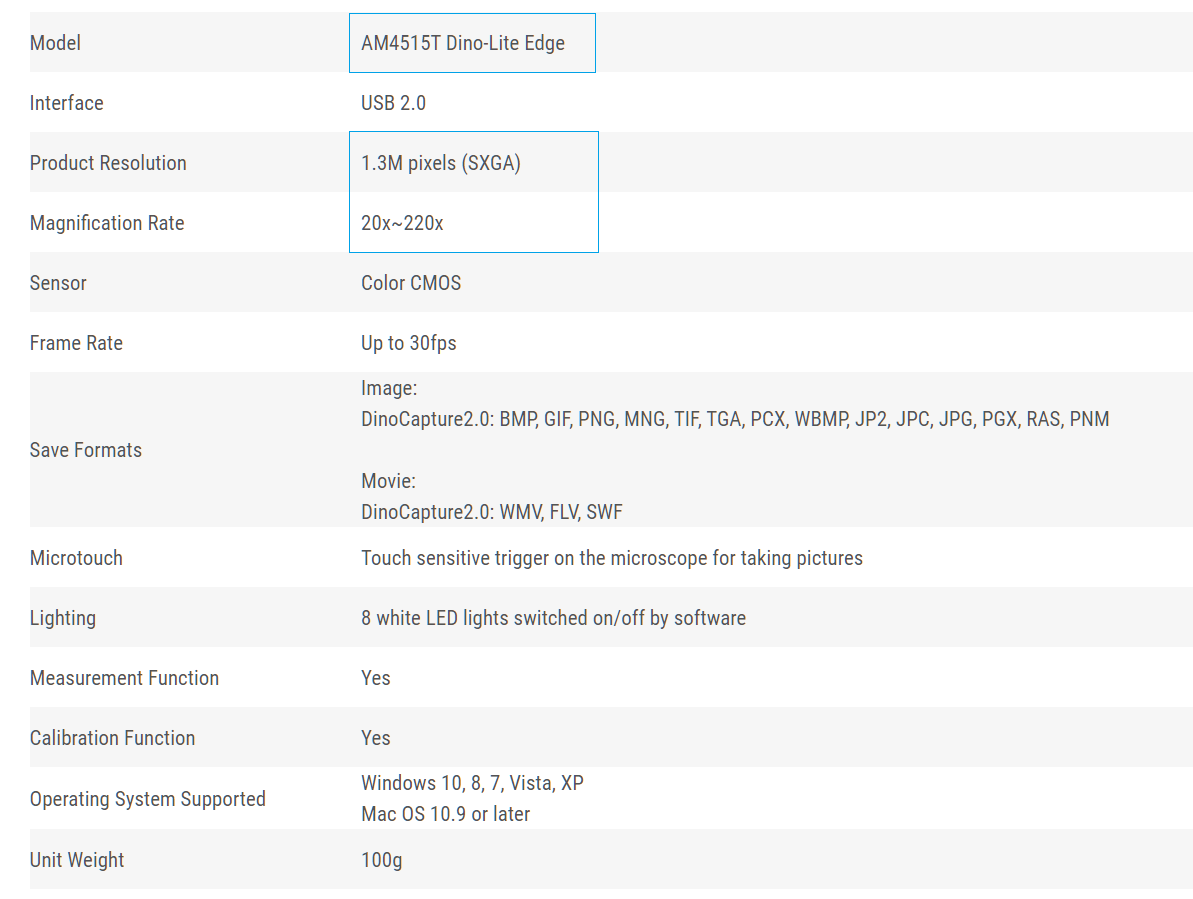Click the DinoCapture2.0 image formats list line
1193x899 pixels.
click(x=735, y=420)
